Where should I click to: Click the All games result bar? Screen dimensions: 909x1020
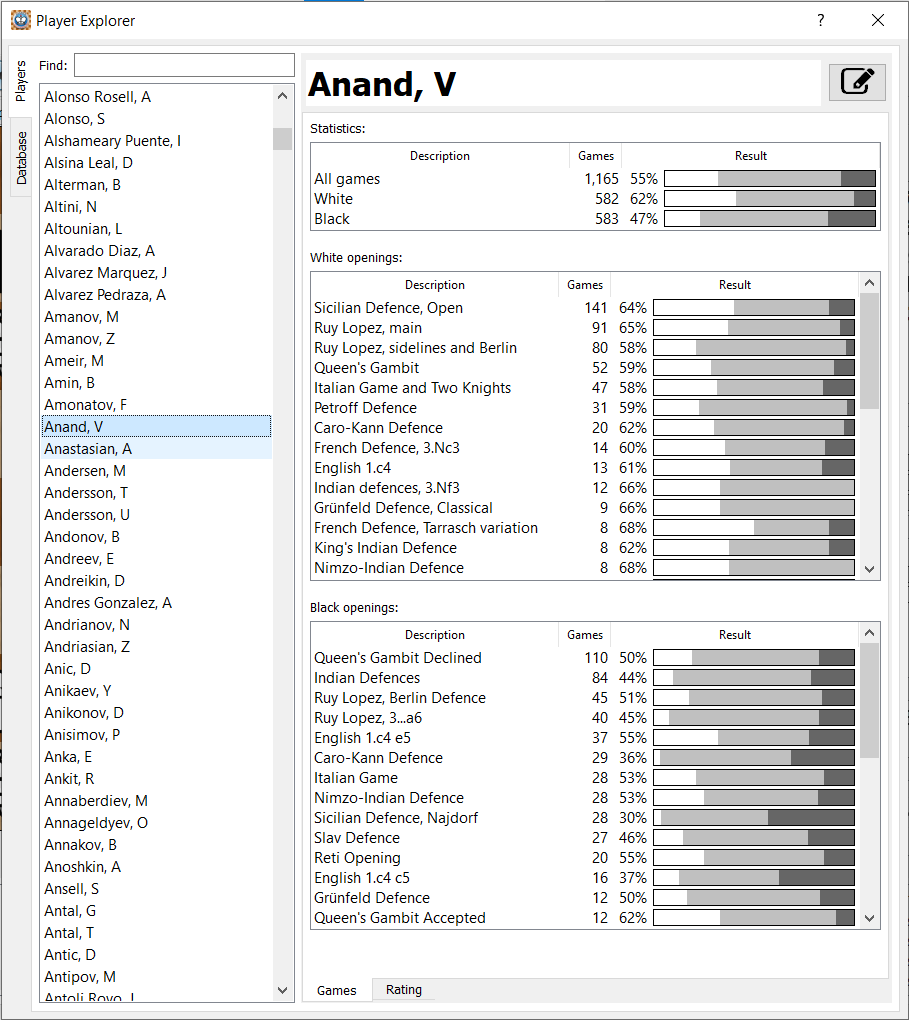(769, 179)
